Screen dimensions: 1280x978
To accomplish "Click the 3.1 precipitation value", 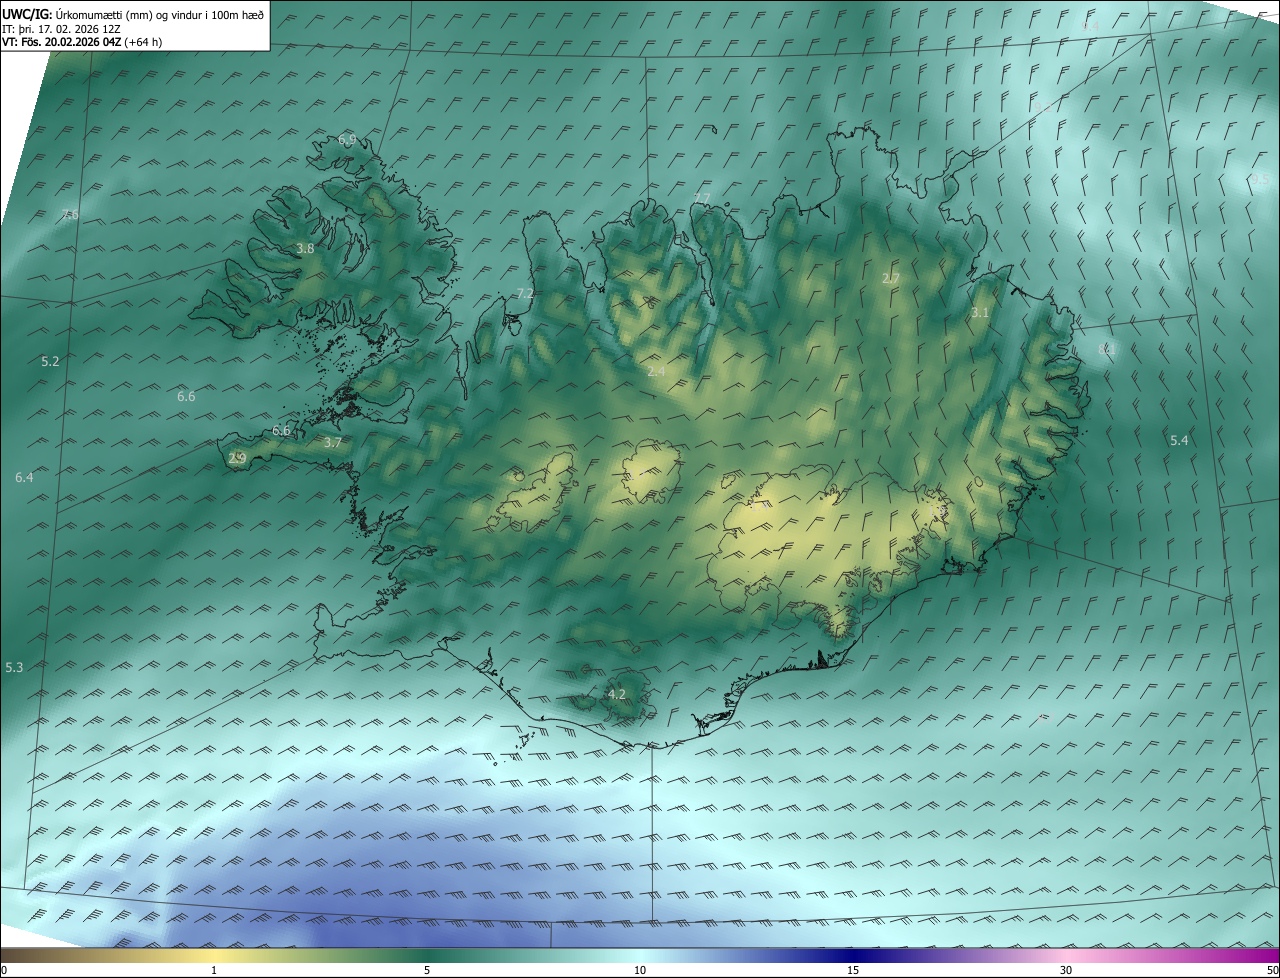I will tap(980, 313).
